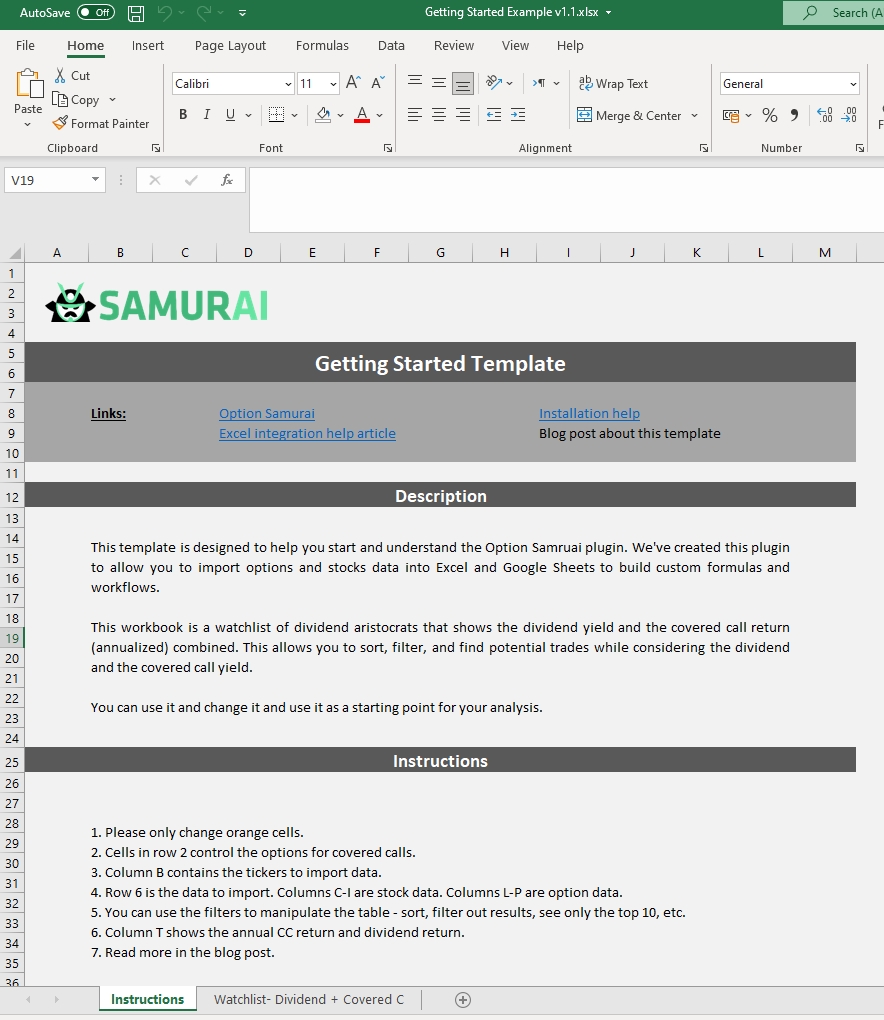
Task: Add a new sheet with plus button
Action: tap(462, 1000)
